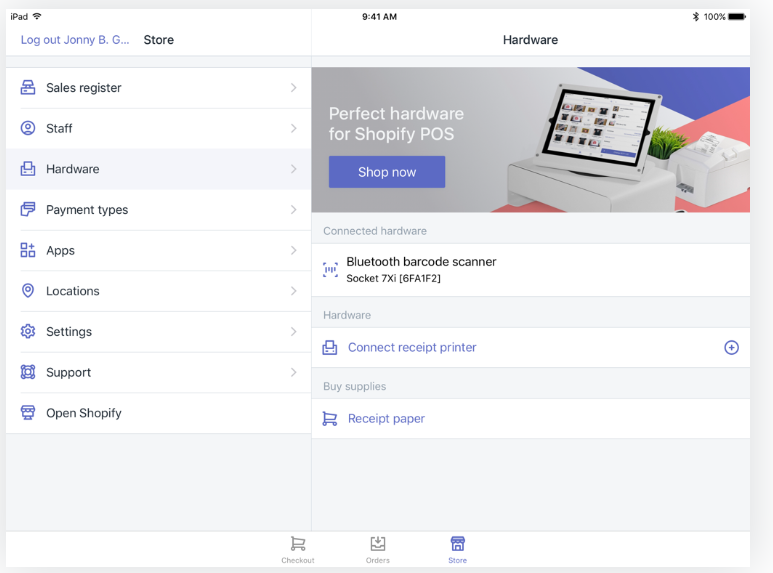Expand Sales register with its chevron

(x=293, y=88)
